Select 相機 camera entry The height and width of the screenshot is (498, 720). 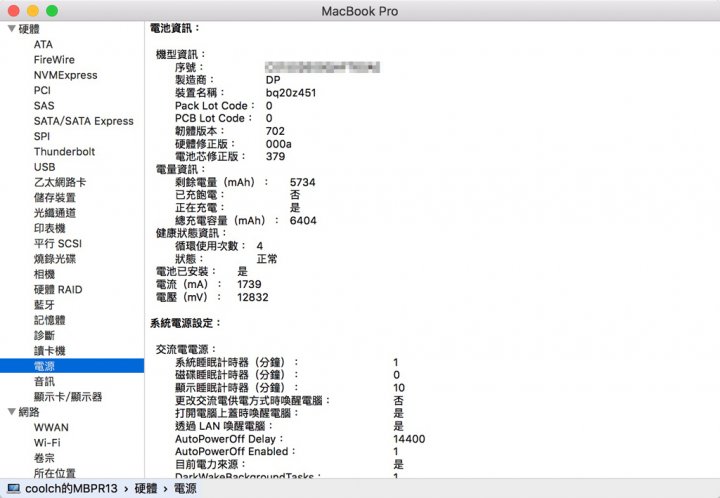(x=45, y=274)
